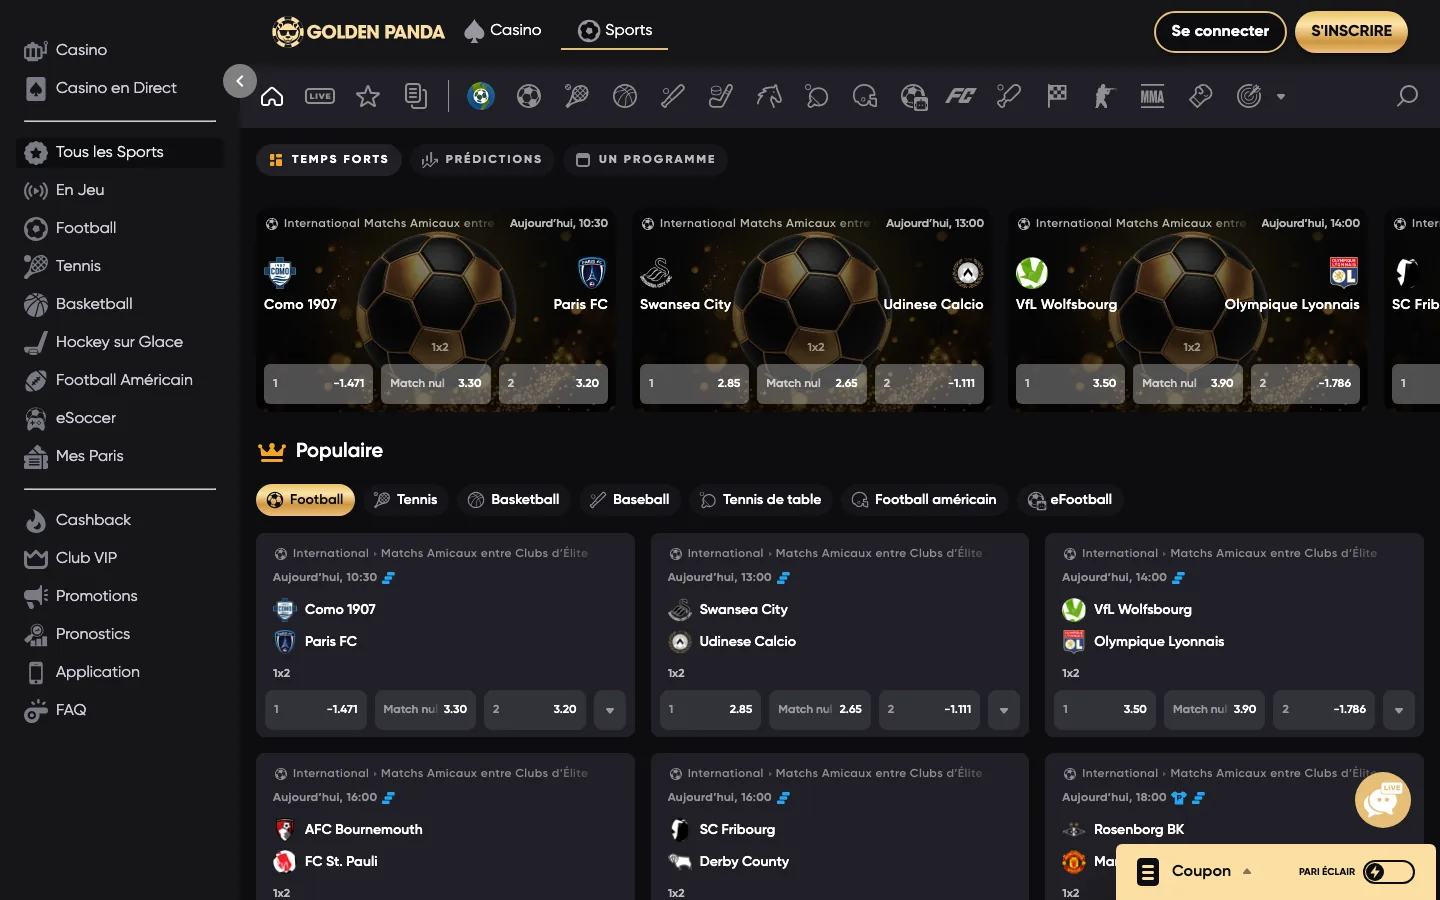Open Tous les Sports in sidebar
This screenshot has width=1440, height=900.
click(x=120, y=152)
